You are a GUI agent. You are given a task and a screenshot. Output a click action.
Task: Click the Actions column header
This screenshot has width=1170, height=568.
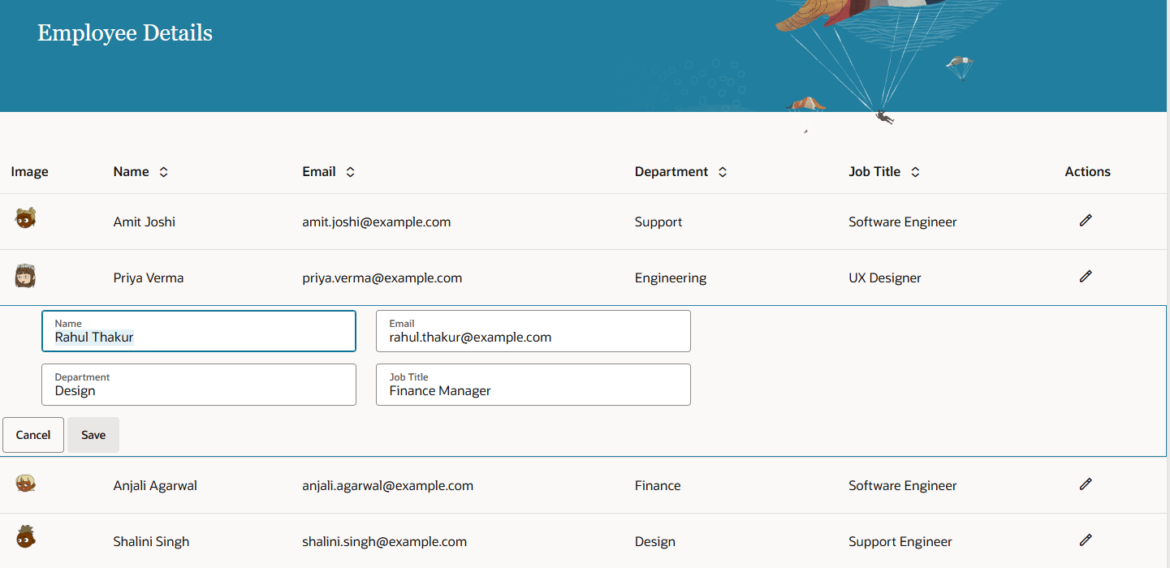point(1087,172)
